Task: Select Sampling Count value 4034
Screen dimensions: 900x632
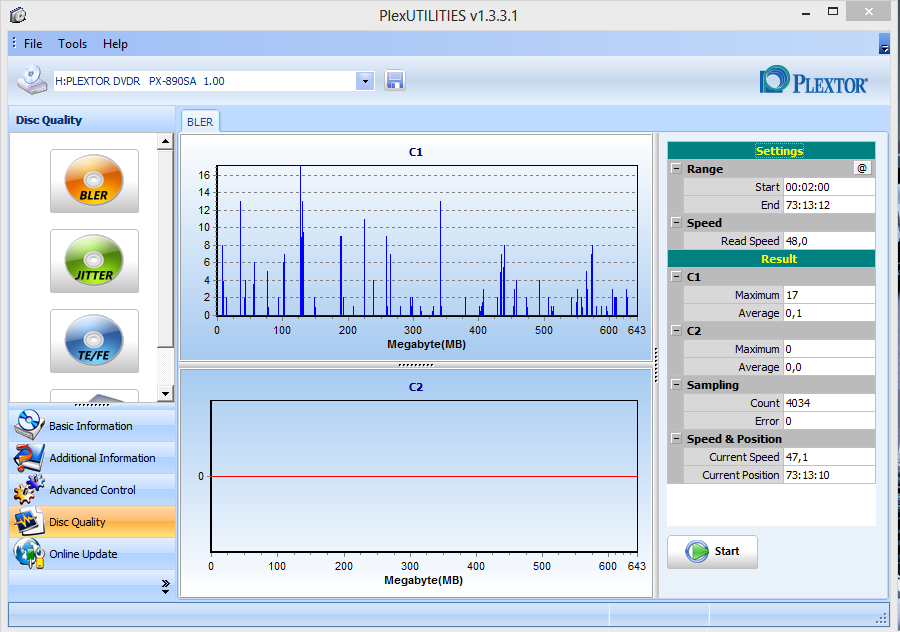Action: click(829, 403)
